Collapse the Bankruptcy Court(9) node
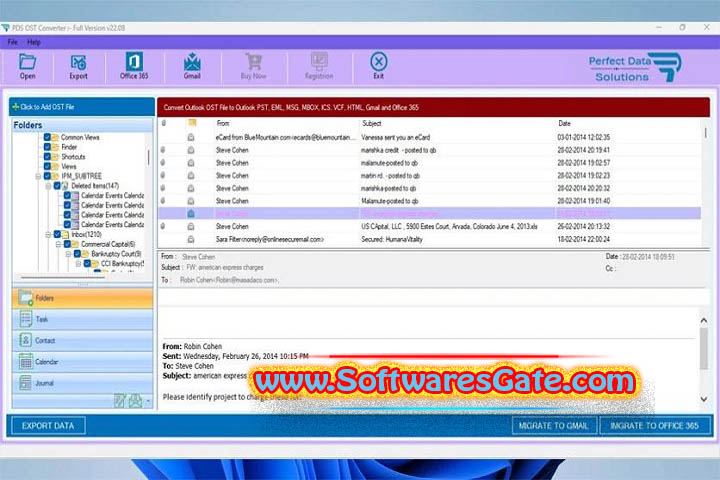Image resolution: width=720 pixels, height=480 pixels. pos(68,254)
